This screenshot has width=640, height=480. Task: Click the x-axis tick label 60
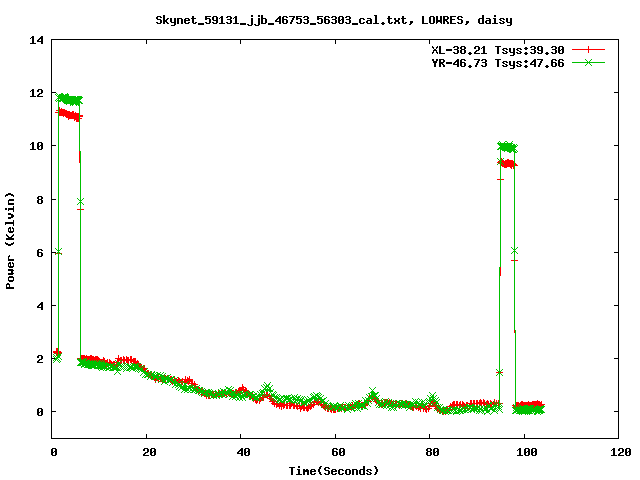pos(338,452)
